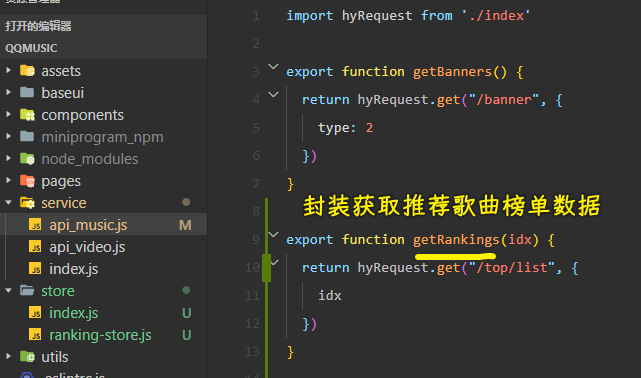Click line number 1 in the gutter
The height and width of the screenshot is (378, 641).
click(x=256, y=16)
